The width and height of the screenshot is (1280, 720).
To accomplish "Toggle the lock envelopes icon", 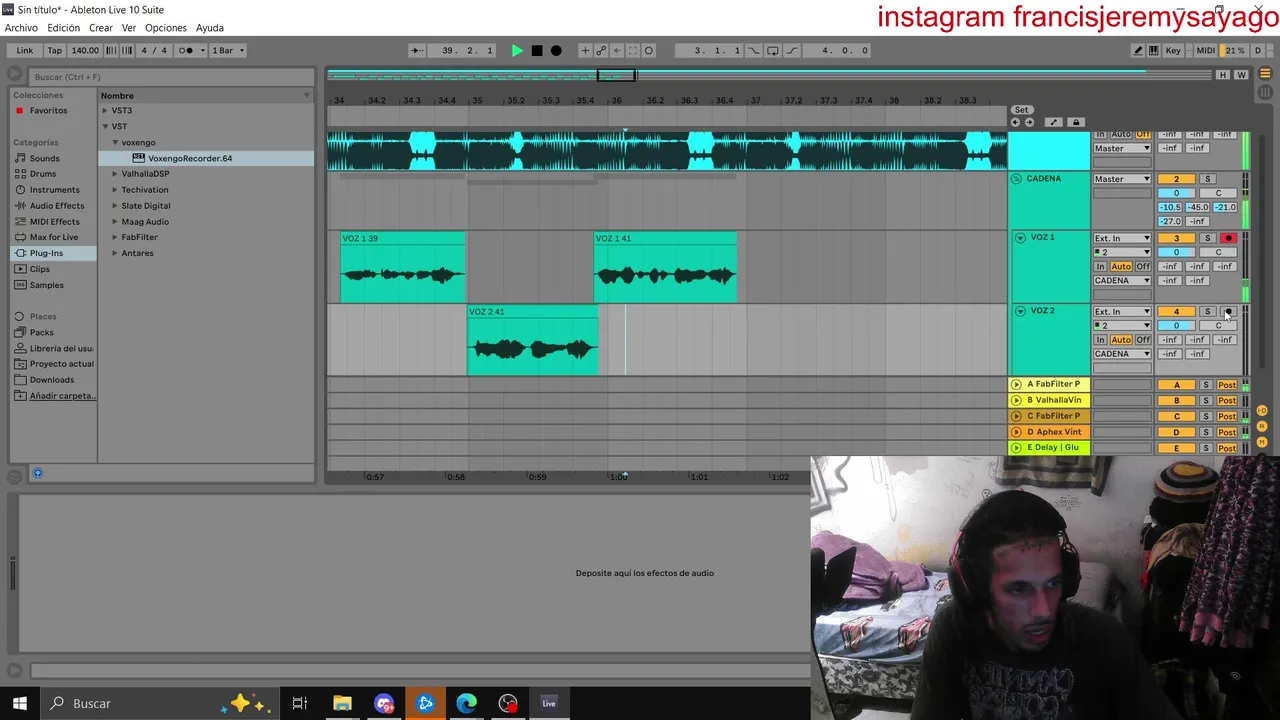I will (1076, 122).
